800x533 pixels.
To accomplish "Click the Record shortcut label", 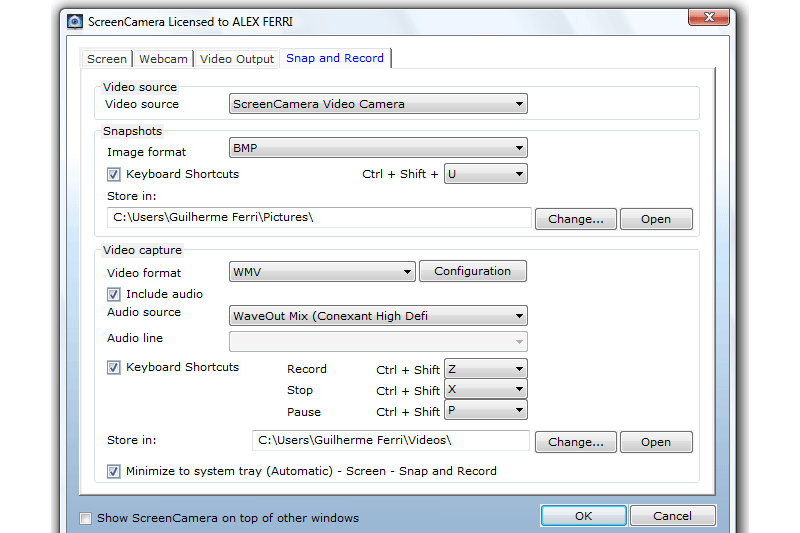I will point(307,369).
